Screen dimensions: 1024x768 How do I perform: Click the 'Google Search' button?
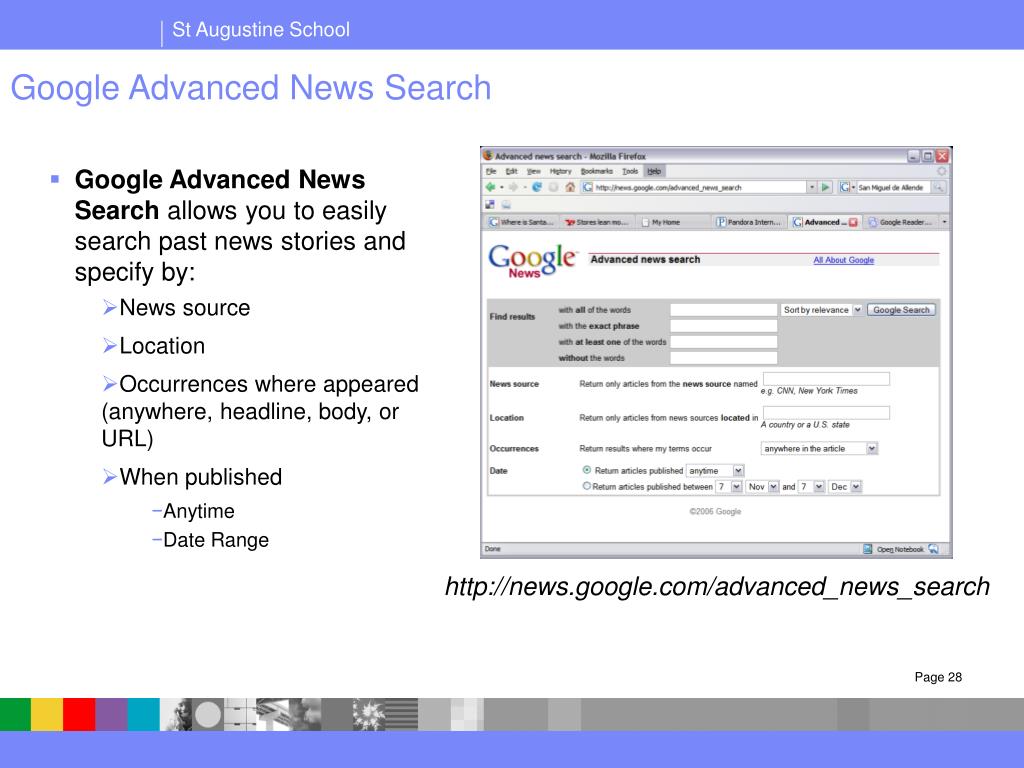pyautogui.click(x=901, y=310)
